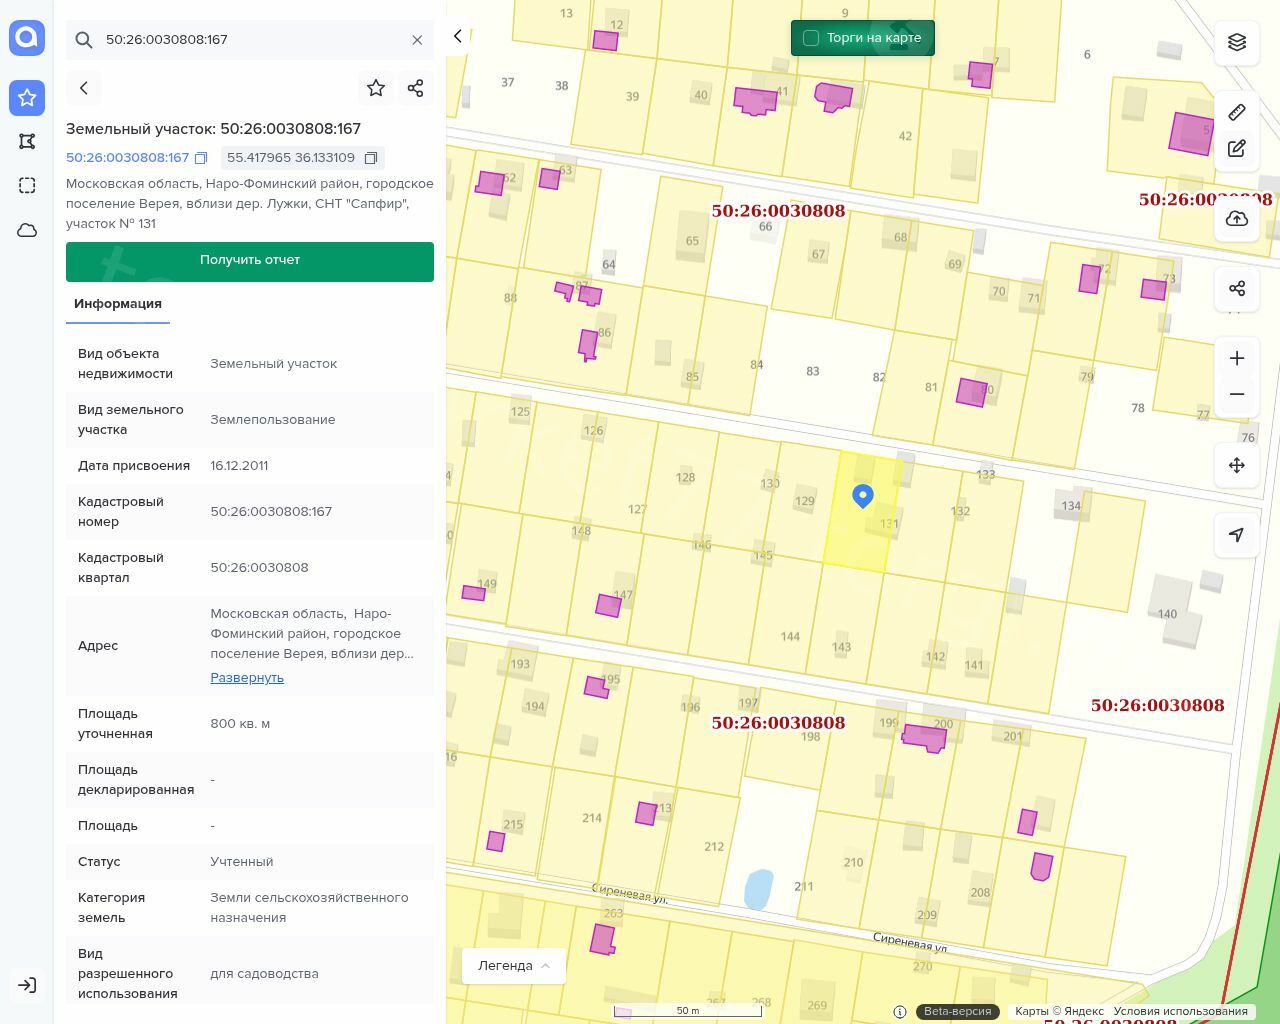This screenshot has height=1024, width=1280.
Task: Zoom out on the map
Action: (x=1237, y=394)
